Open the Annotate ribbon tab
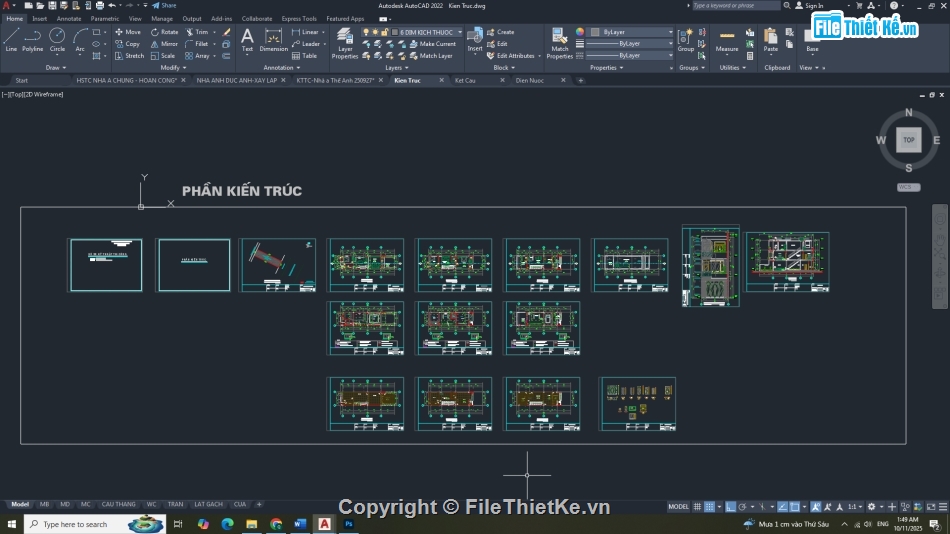 (x=69, y=18)
